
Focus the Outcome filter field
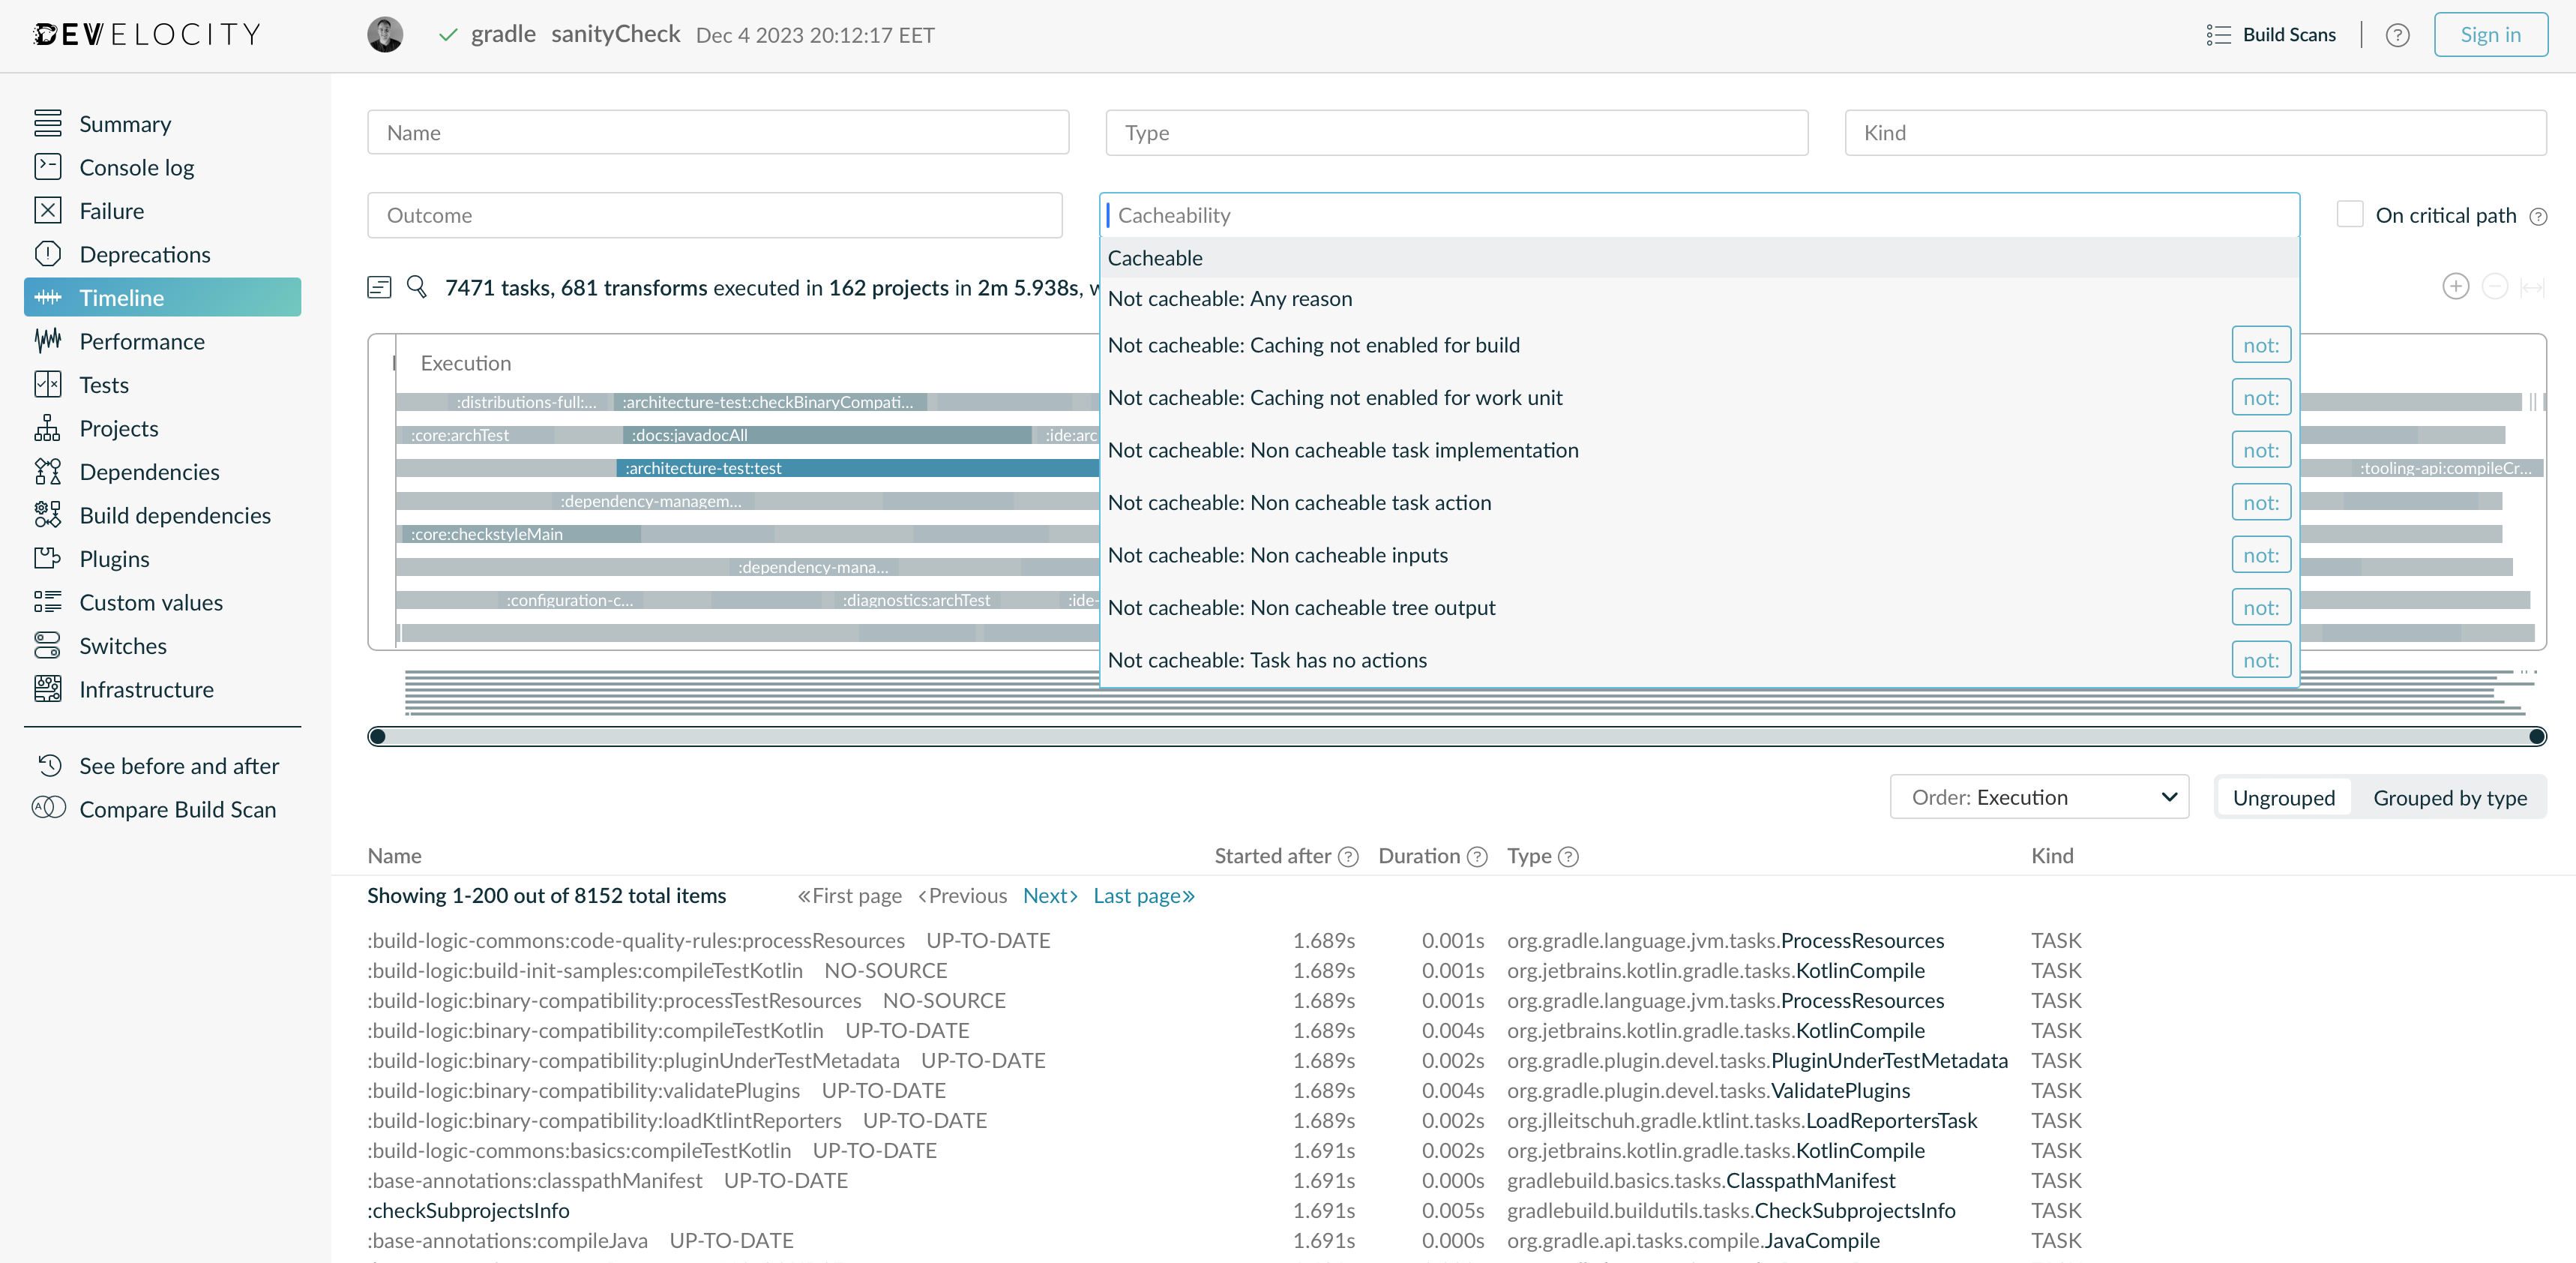coord(714,215)
